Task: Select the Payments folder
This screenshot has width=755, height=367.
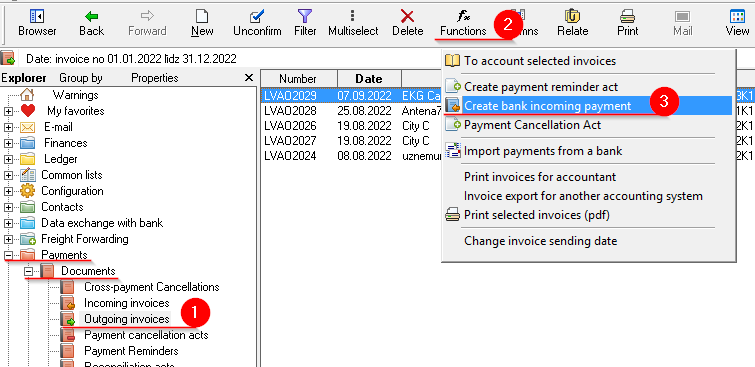Action: (65, 255)
